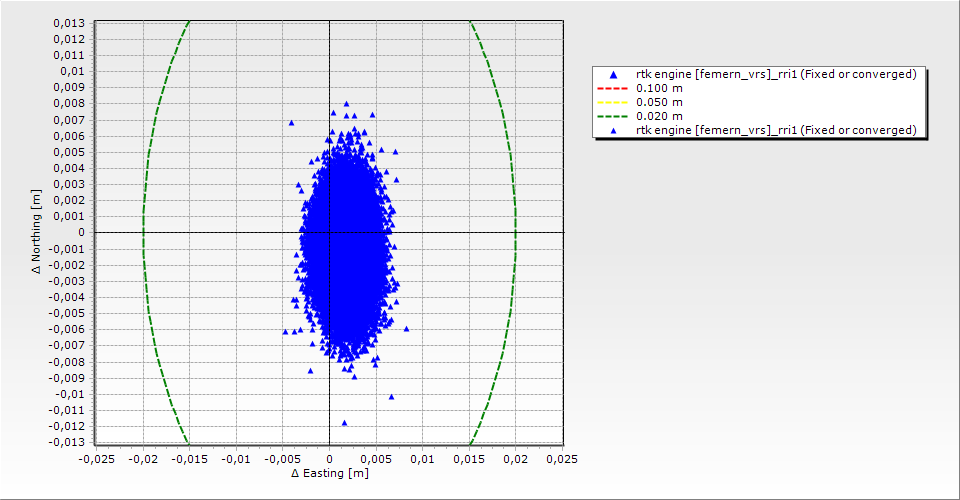The image size is (960, 500).
Task: Click the origin where the zero axes cross
Action: coord(329,232)
